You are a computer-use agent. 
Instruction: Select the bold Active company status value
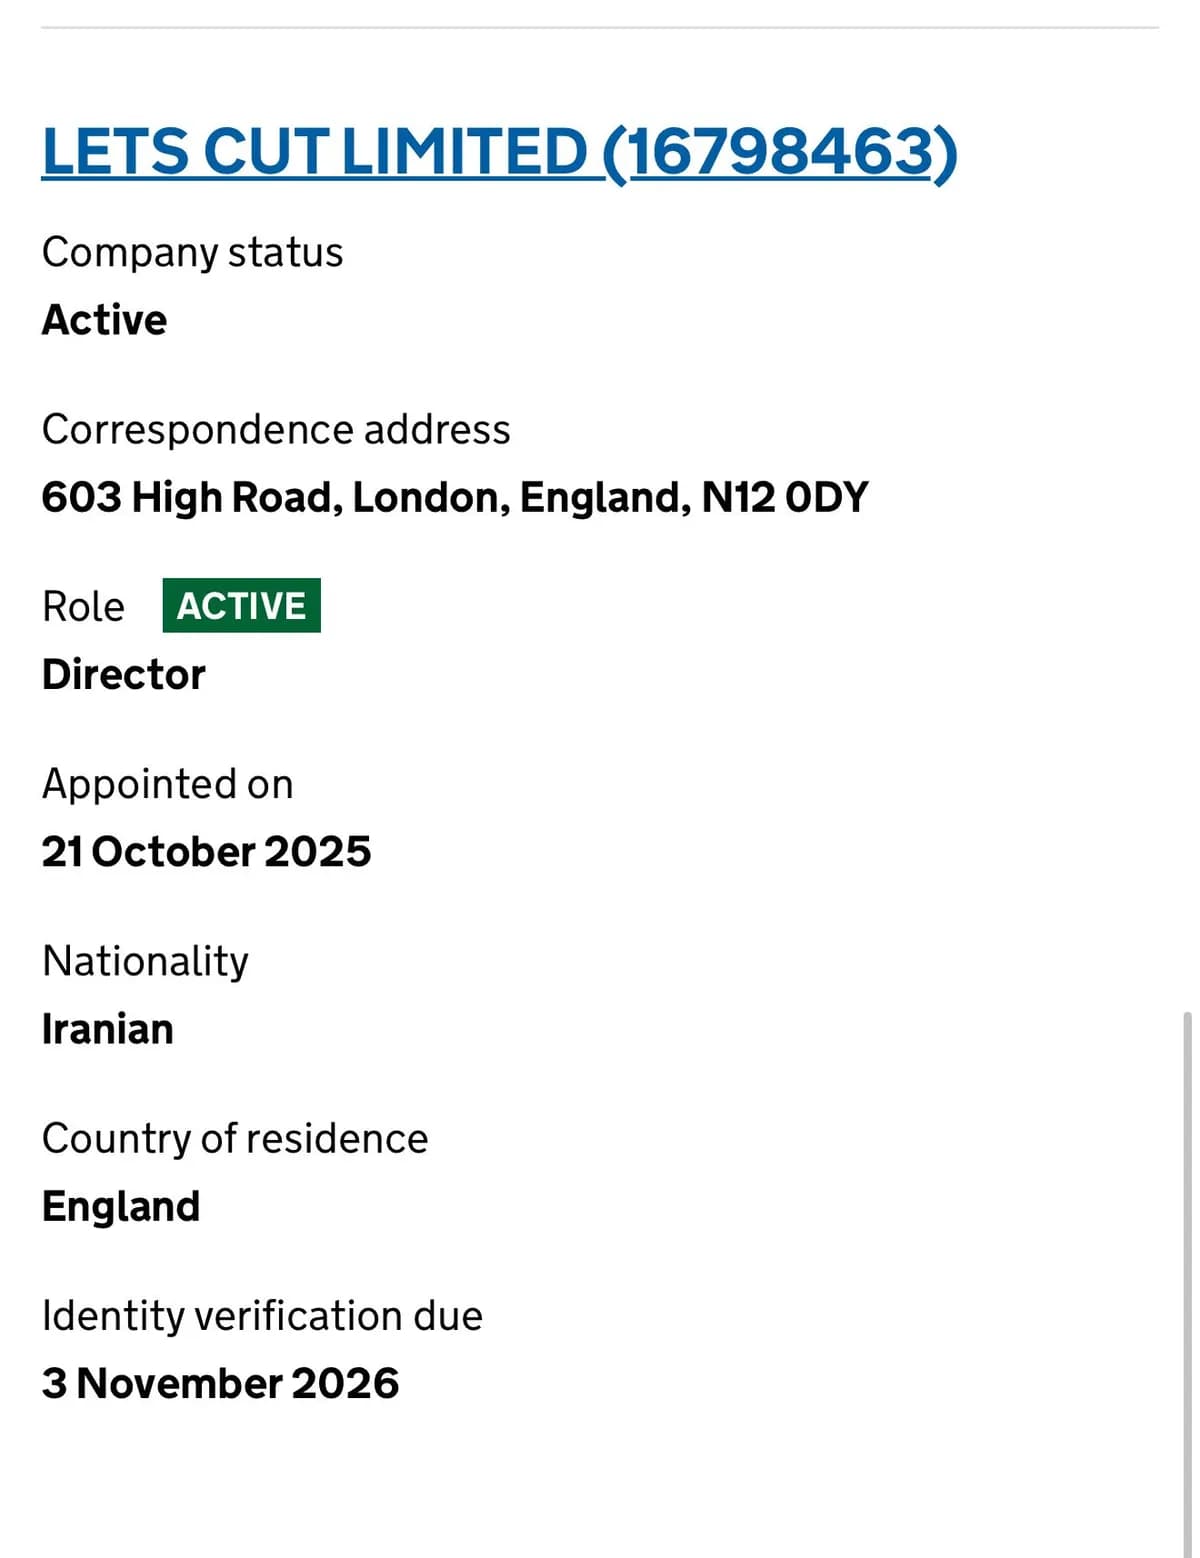[104, 320]
